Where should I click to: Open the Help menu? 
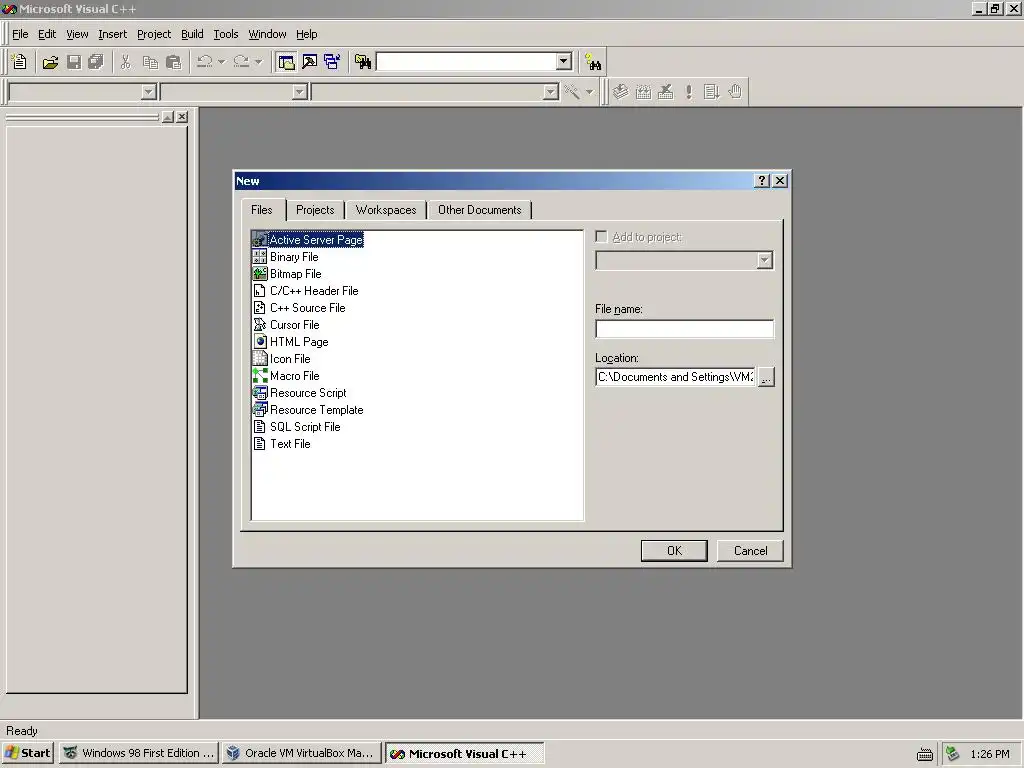click(x=306, y=34)
